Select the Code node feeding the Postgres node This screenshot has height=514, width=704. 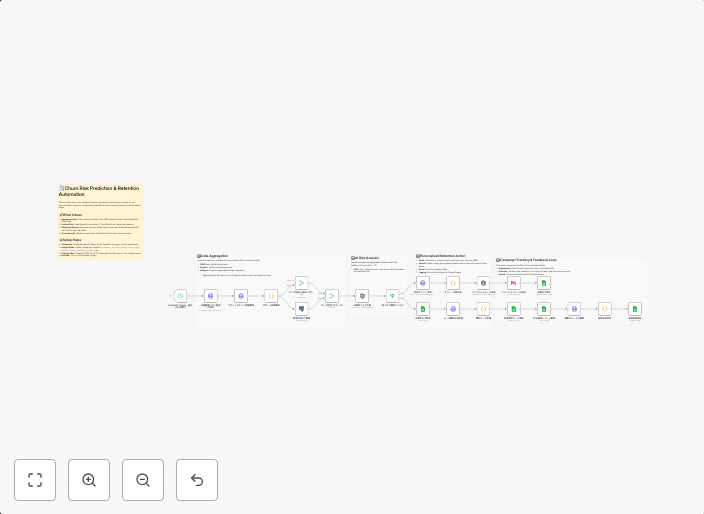(271, 296)
